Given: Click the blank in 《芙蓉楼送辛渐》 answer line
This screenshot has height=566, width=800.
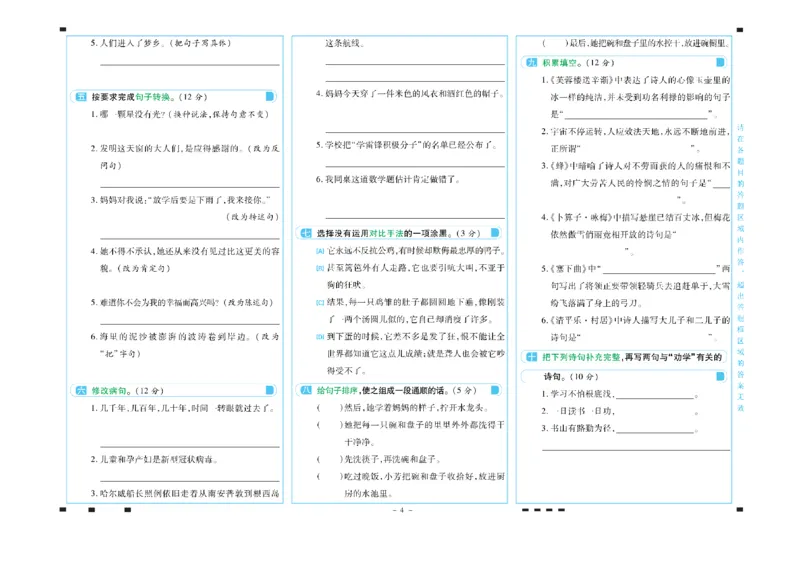Looking at the screenshot, I should 636,117.
